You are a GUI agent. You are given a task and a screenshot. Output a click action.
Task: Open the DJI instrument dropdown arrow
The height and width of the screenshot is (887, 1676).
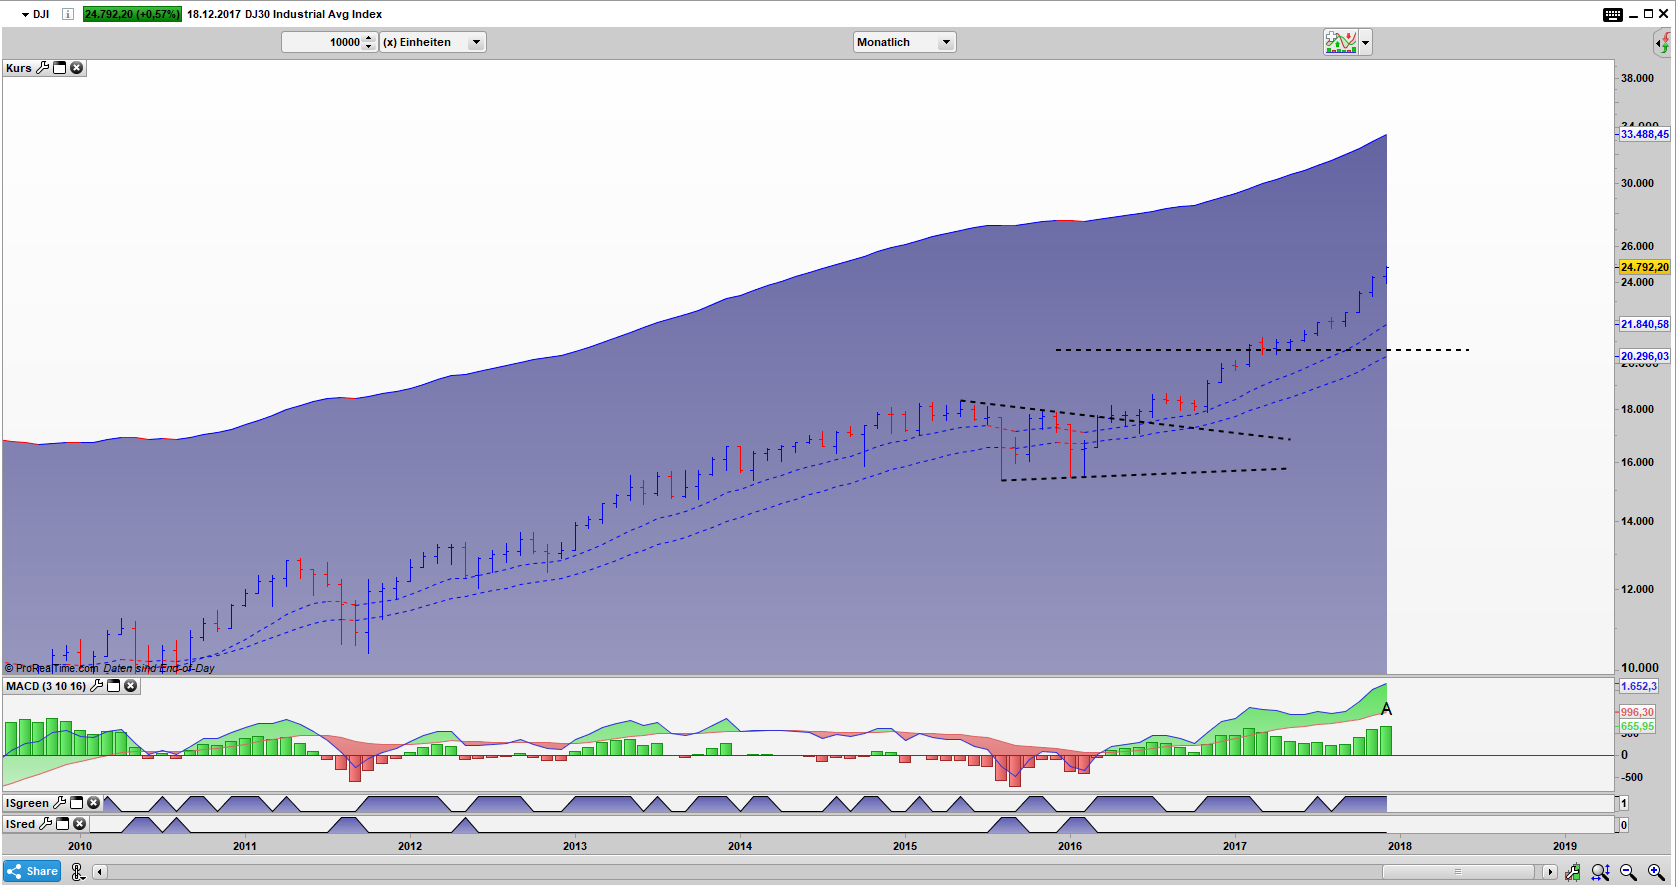pyautogui.click(x=25, y=15)
